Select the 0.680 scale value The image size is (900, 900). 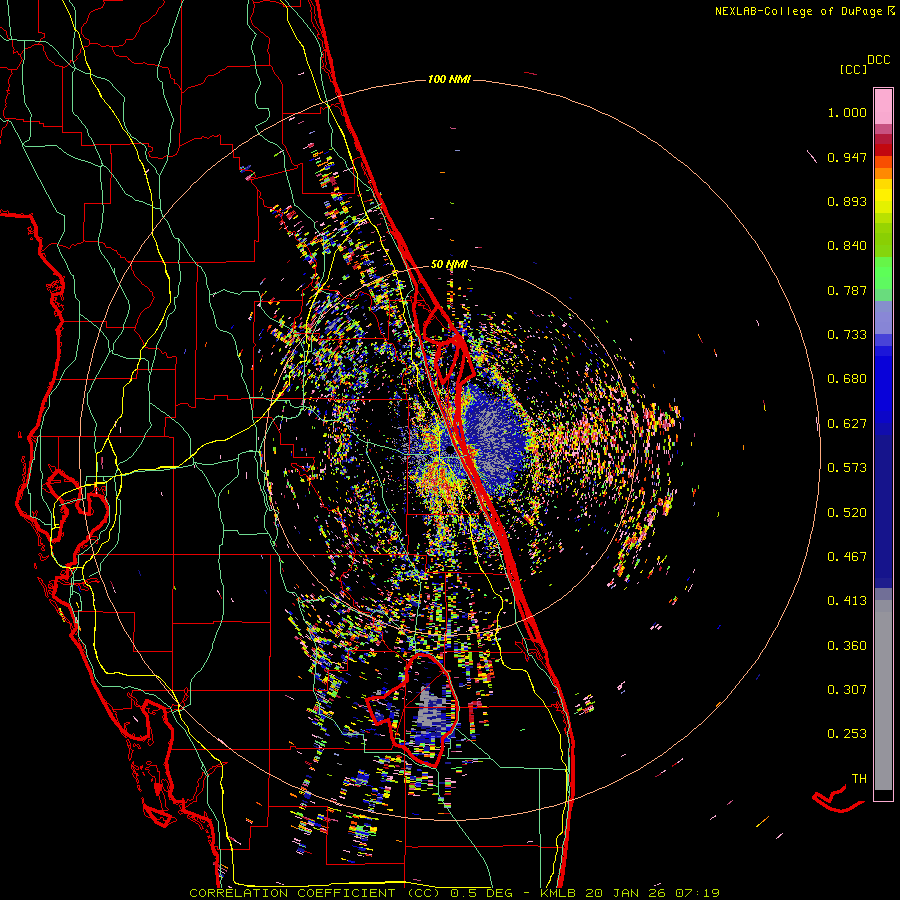pyautogui.click(x=847, y=379)
